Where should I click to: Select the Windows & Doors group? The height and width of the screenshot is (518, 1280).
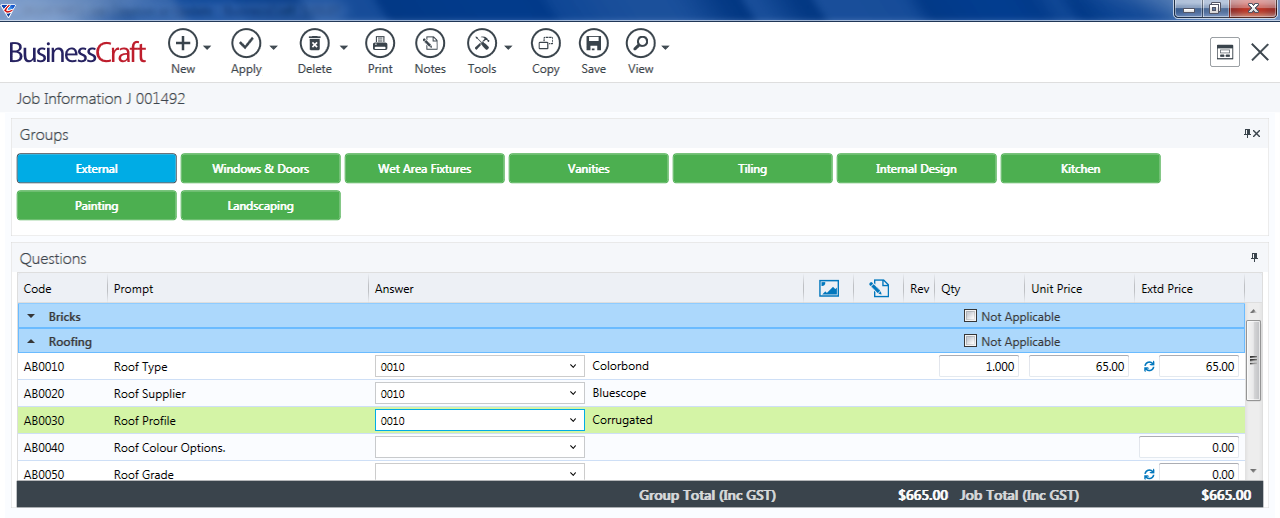pyautogui.click(x=261, y=169)
